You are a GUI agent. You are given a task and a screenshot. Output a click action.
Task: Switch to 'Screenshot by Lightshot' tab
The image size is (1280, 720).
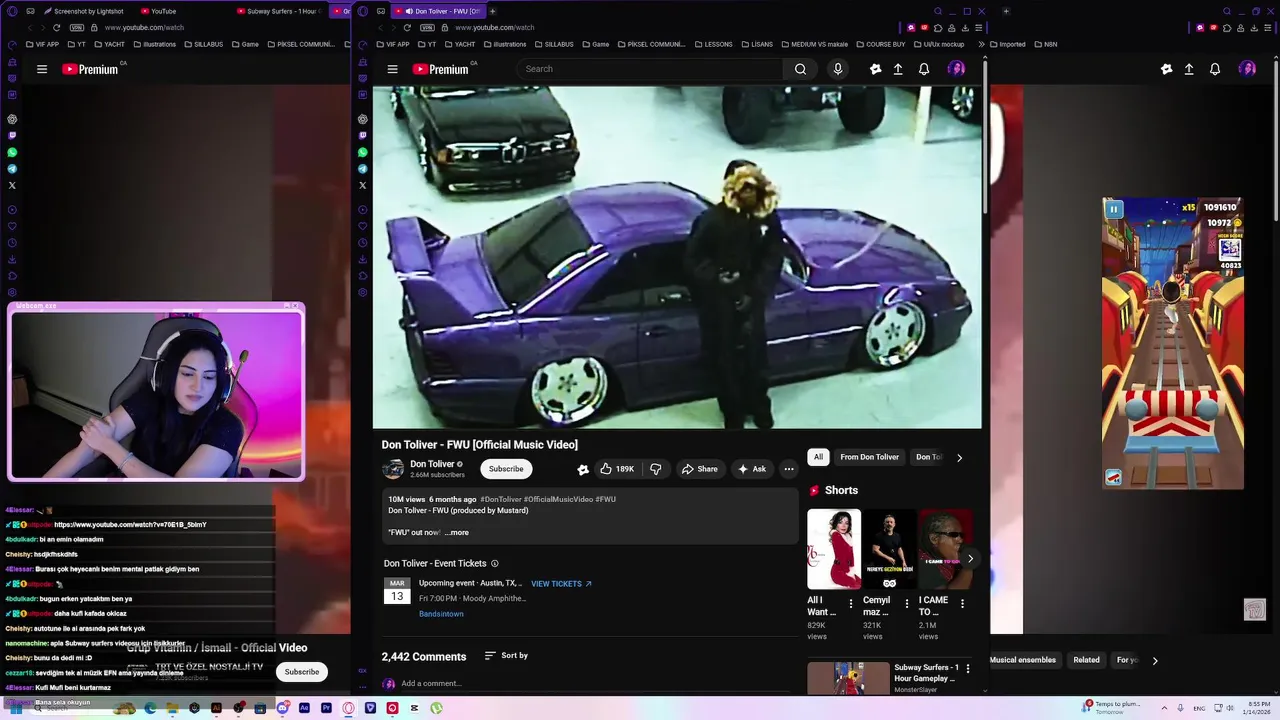pos(83,11)
